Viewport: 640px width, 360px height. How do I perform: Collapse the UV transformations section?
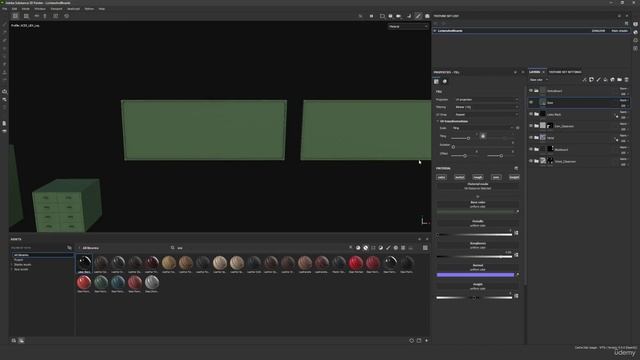coord(438,121)
